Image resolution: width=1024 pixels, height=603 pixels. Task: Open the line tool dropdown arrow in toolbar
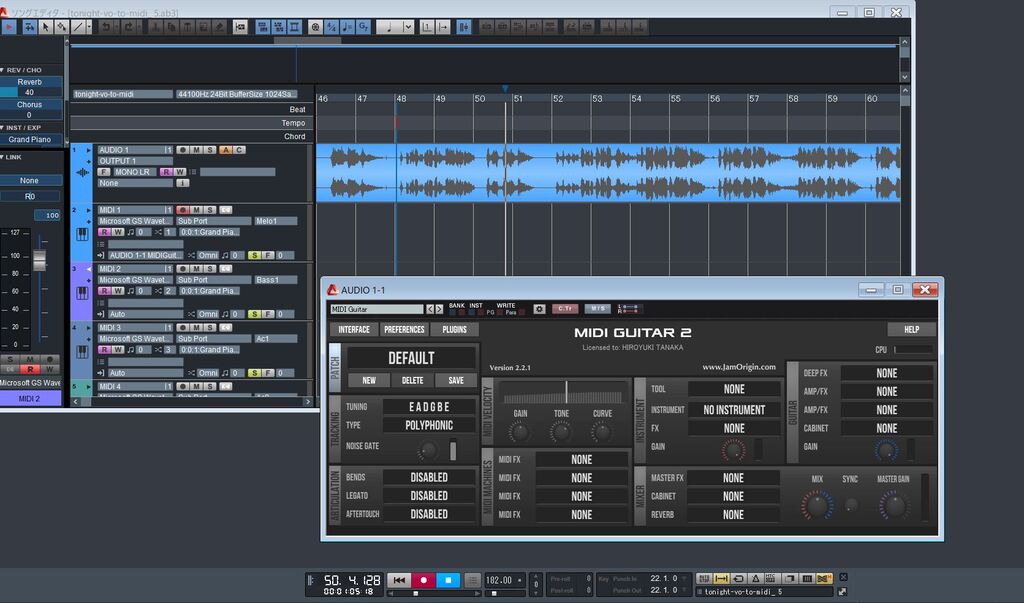(x=89, y=27)
